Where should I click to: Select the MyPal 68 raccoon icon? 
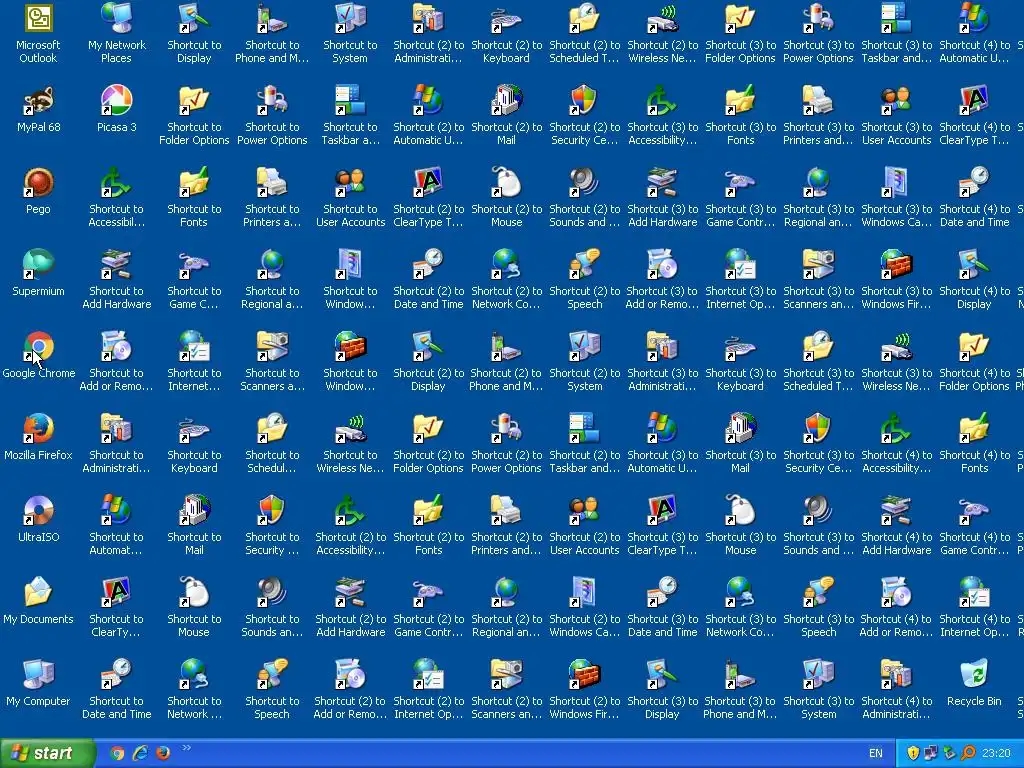click(38, 101)
